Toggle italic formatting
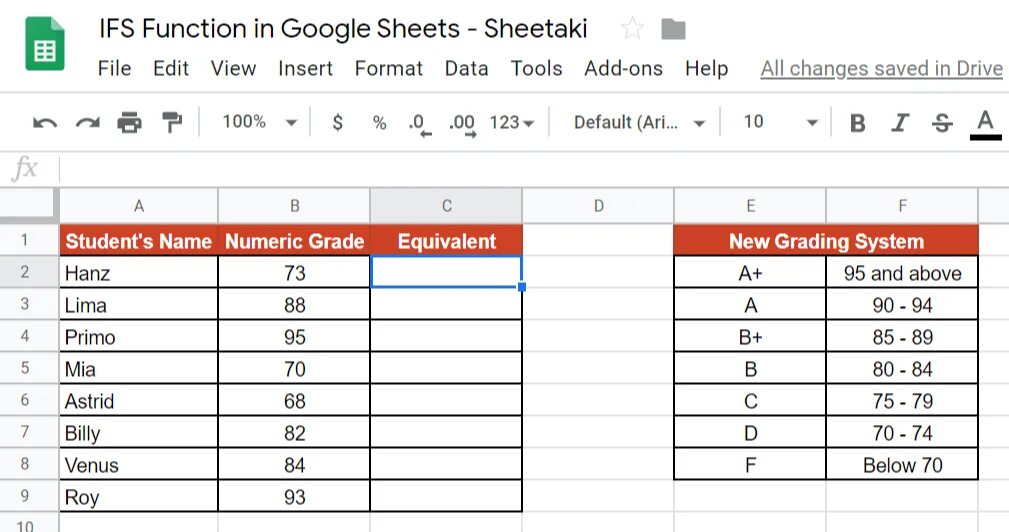The width and height of the screenshot is (1009, 532). coord(900,122)
